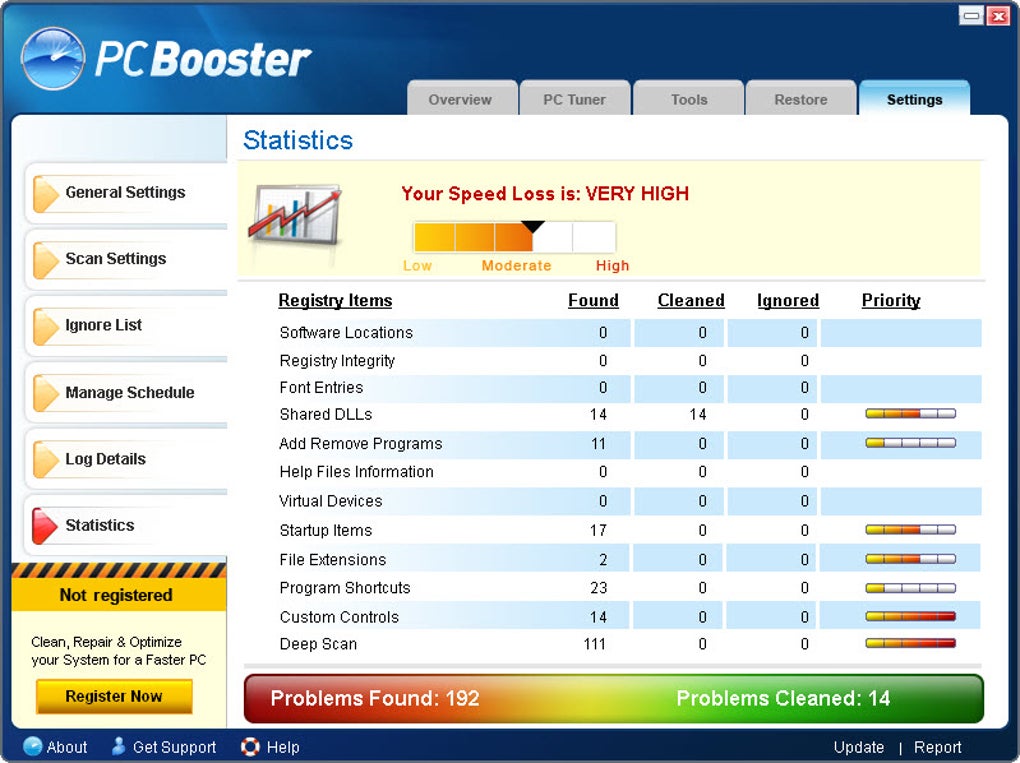Click the Deep Scan row label
This screenshot has width=1020, height=763.
point(318,644)
